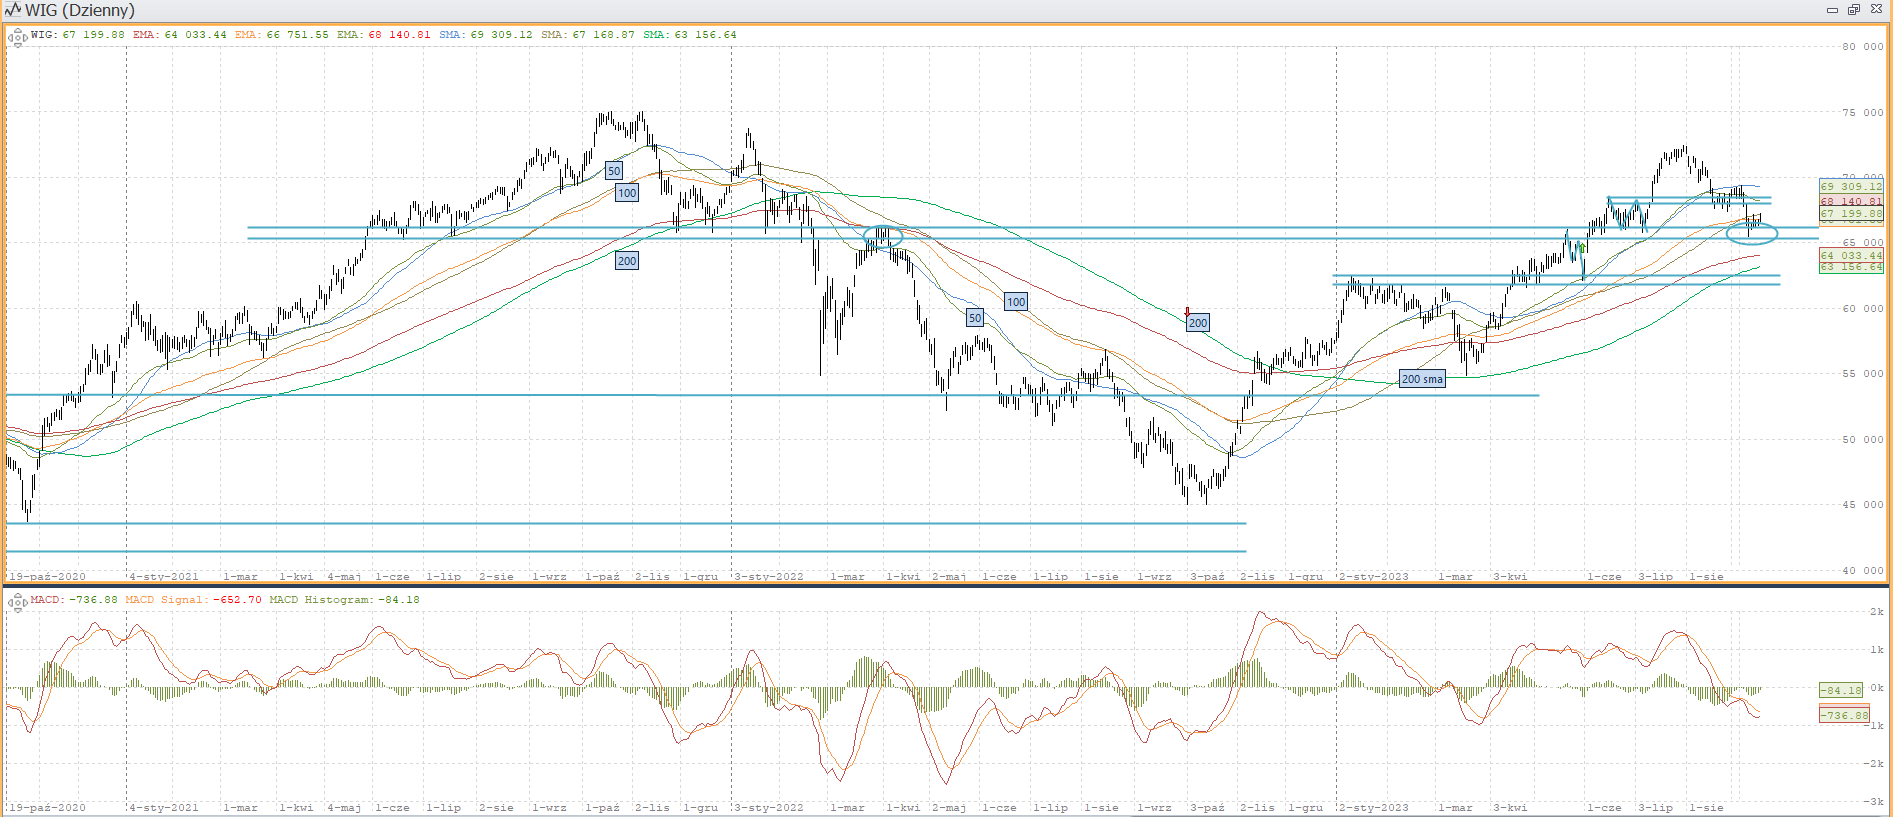Screen dimensions: 1893x817
Task: Click the WIG 67 199.88 price tag on axis
Action: click(1851, 214)
